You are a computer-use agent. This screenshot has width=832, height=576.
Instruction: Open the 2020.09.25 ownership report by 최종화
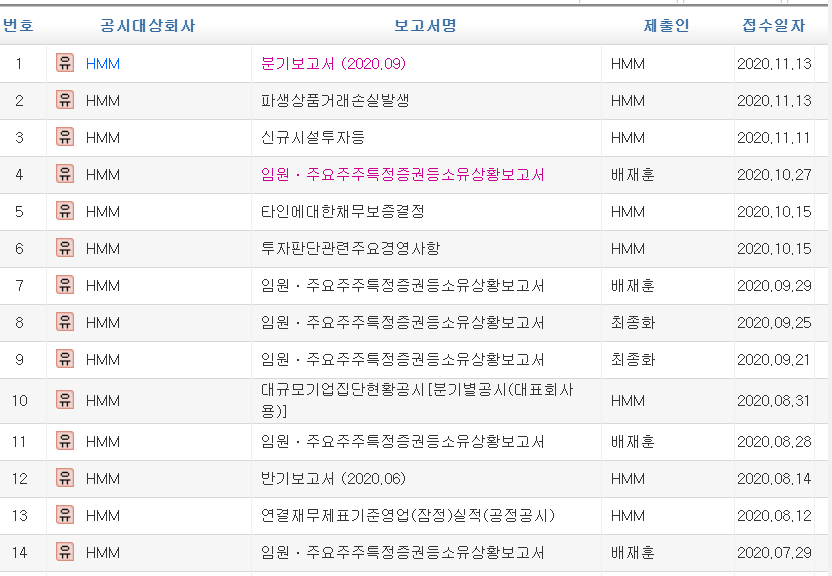coord(402,322)
